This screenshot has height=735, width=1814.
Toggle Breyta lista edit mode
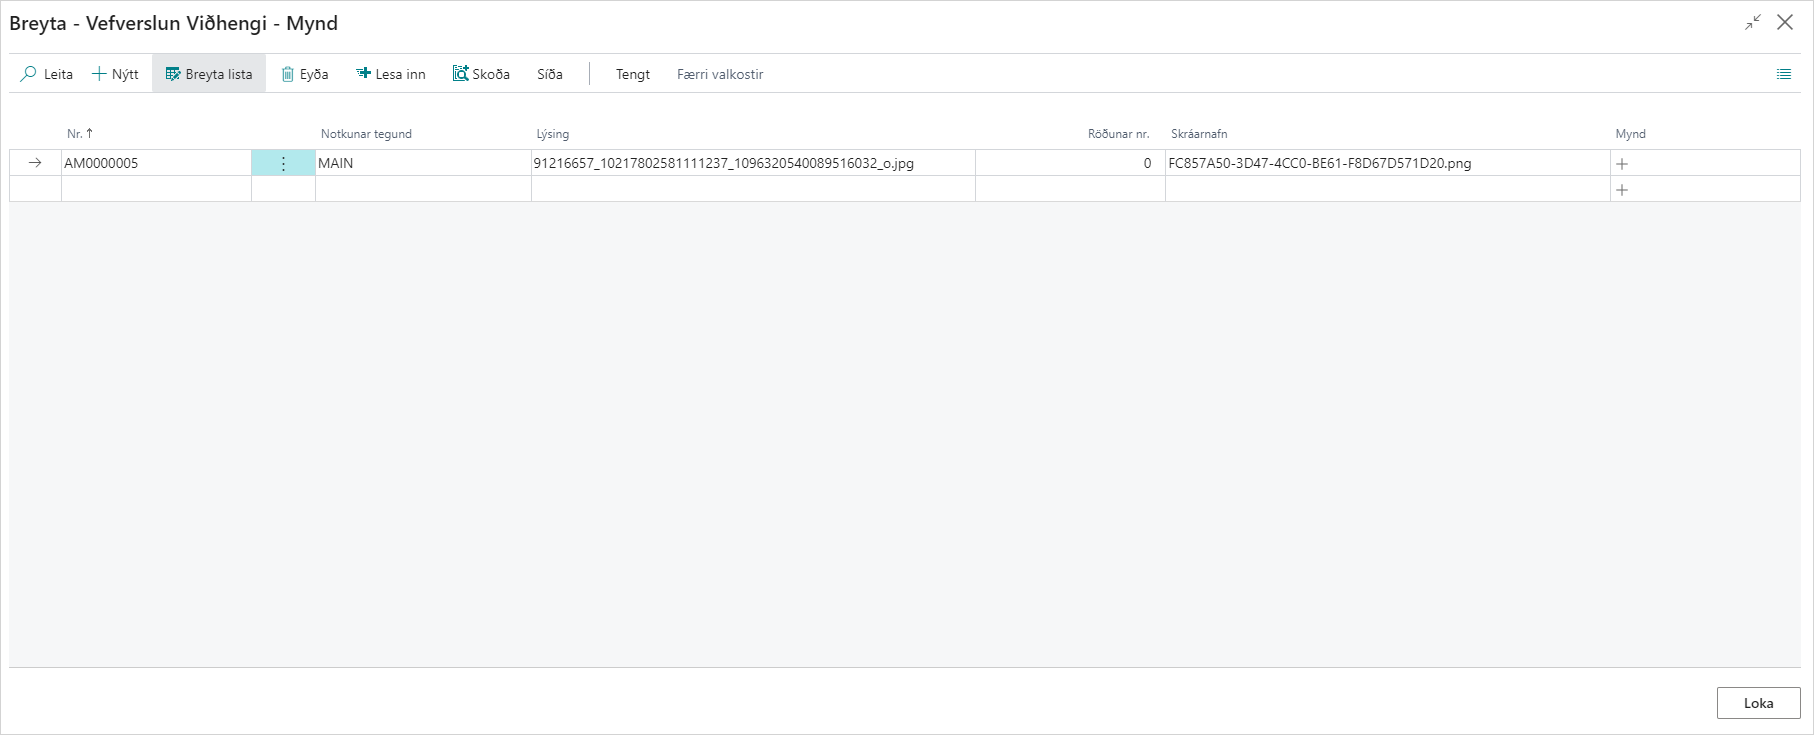pyautogui.click(x=209, y=74)
